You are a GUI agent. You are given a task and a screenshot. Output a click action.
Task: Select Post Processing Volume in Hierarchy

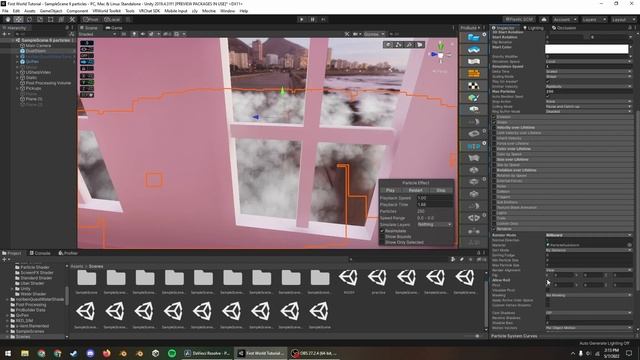48,83
